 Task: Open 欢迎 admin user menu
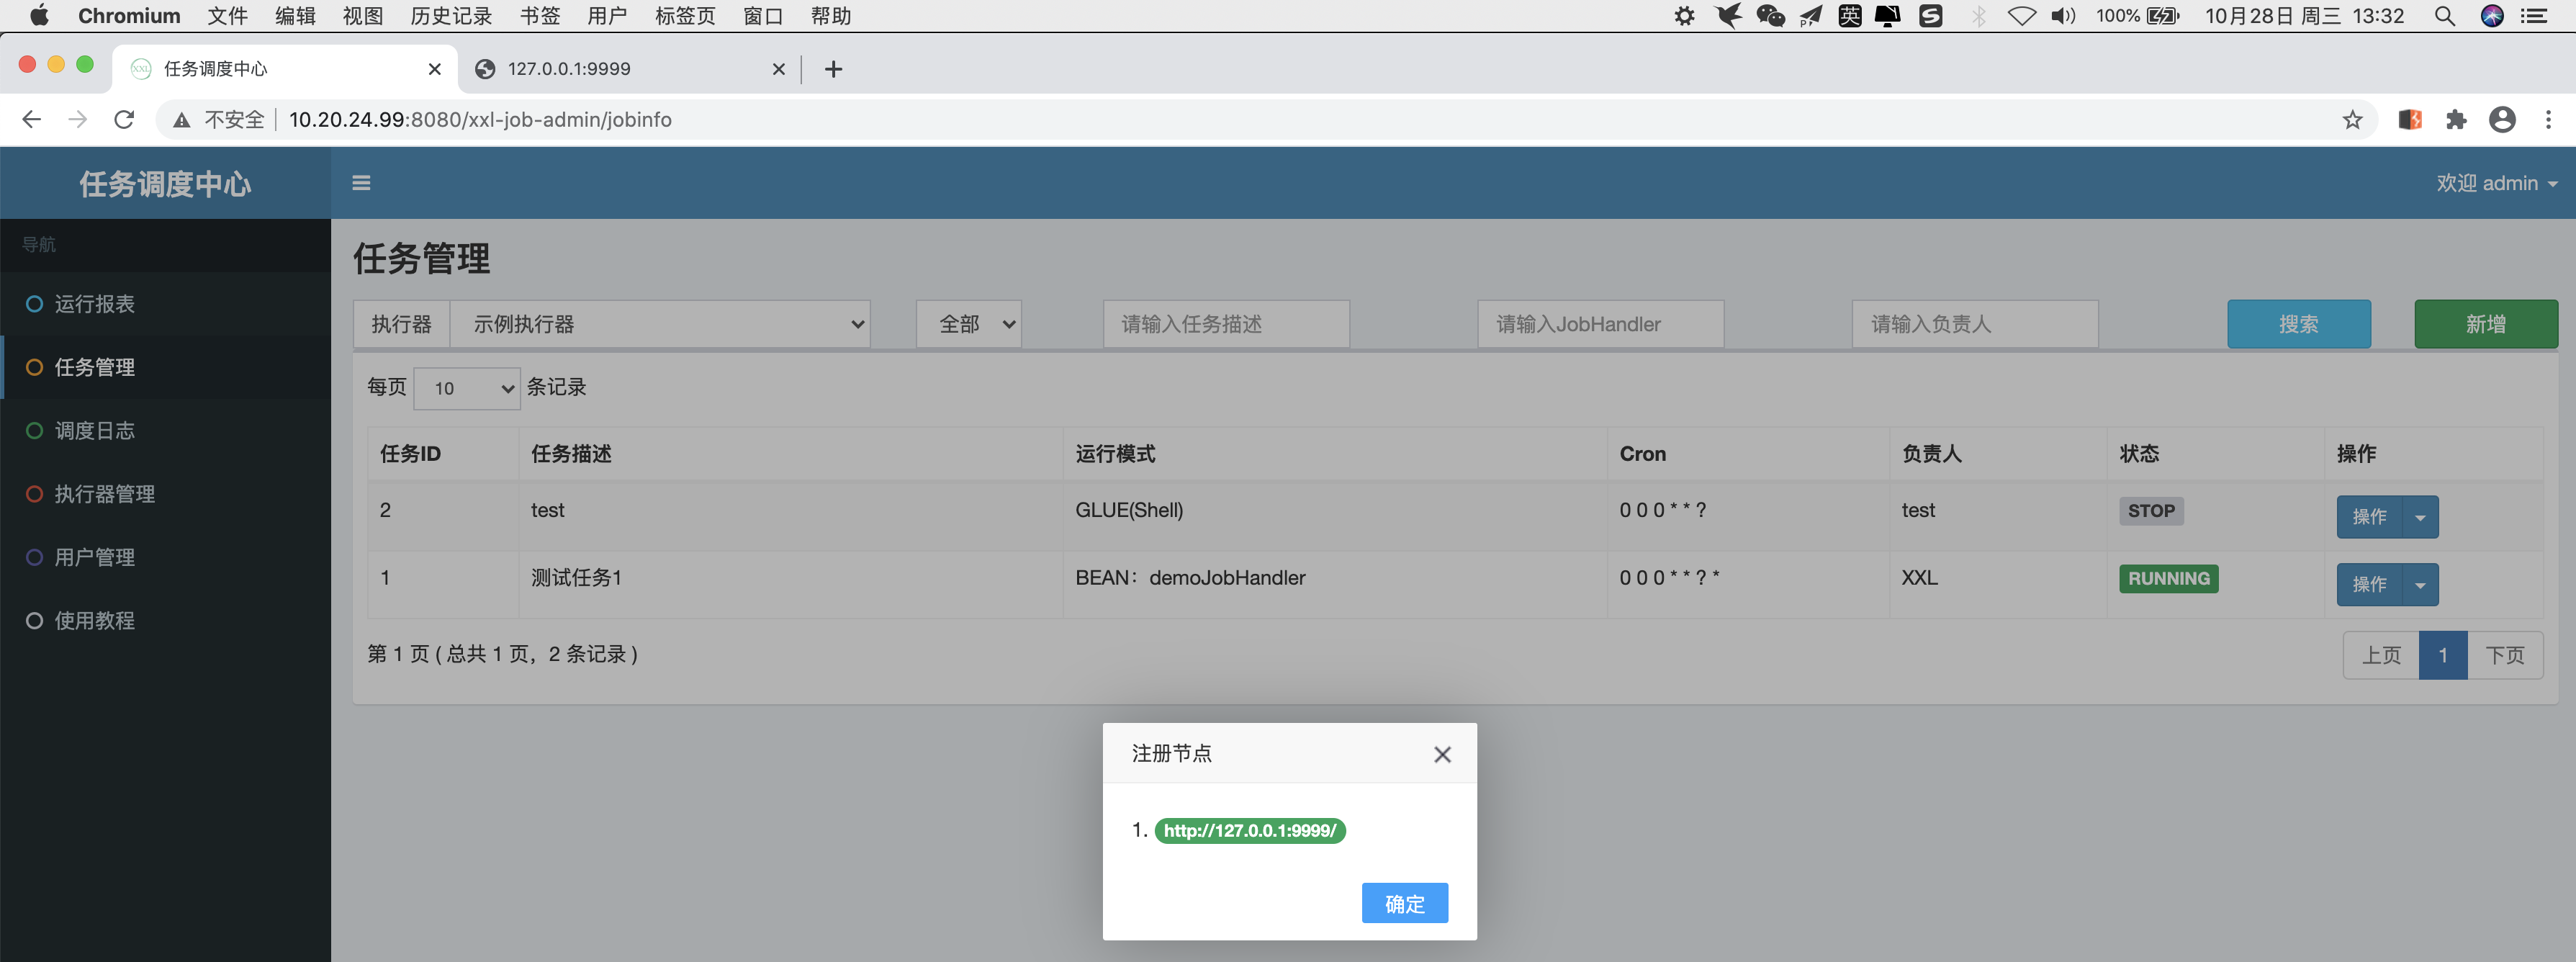pyautogui.click(x=2495, y=183)
